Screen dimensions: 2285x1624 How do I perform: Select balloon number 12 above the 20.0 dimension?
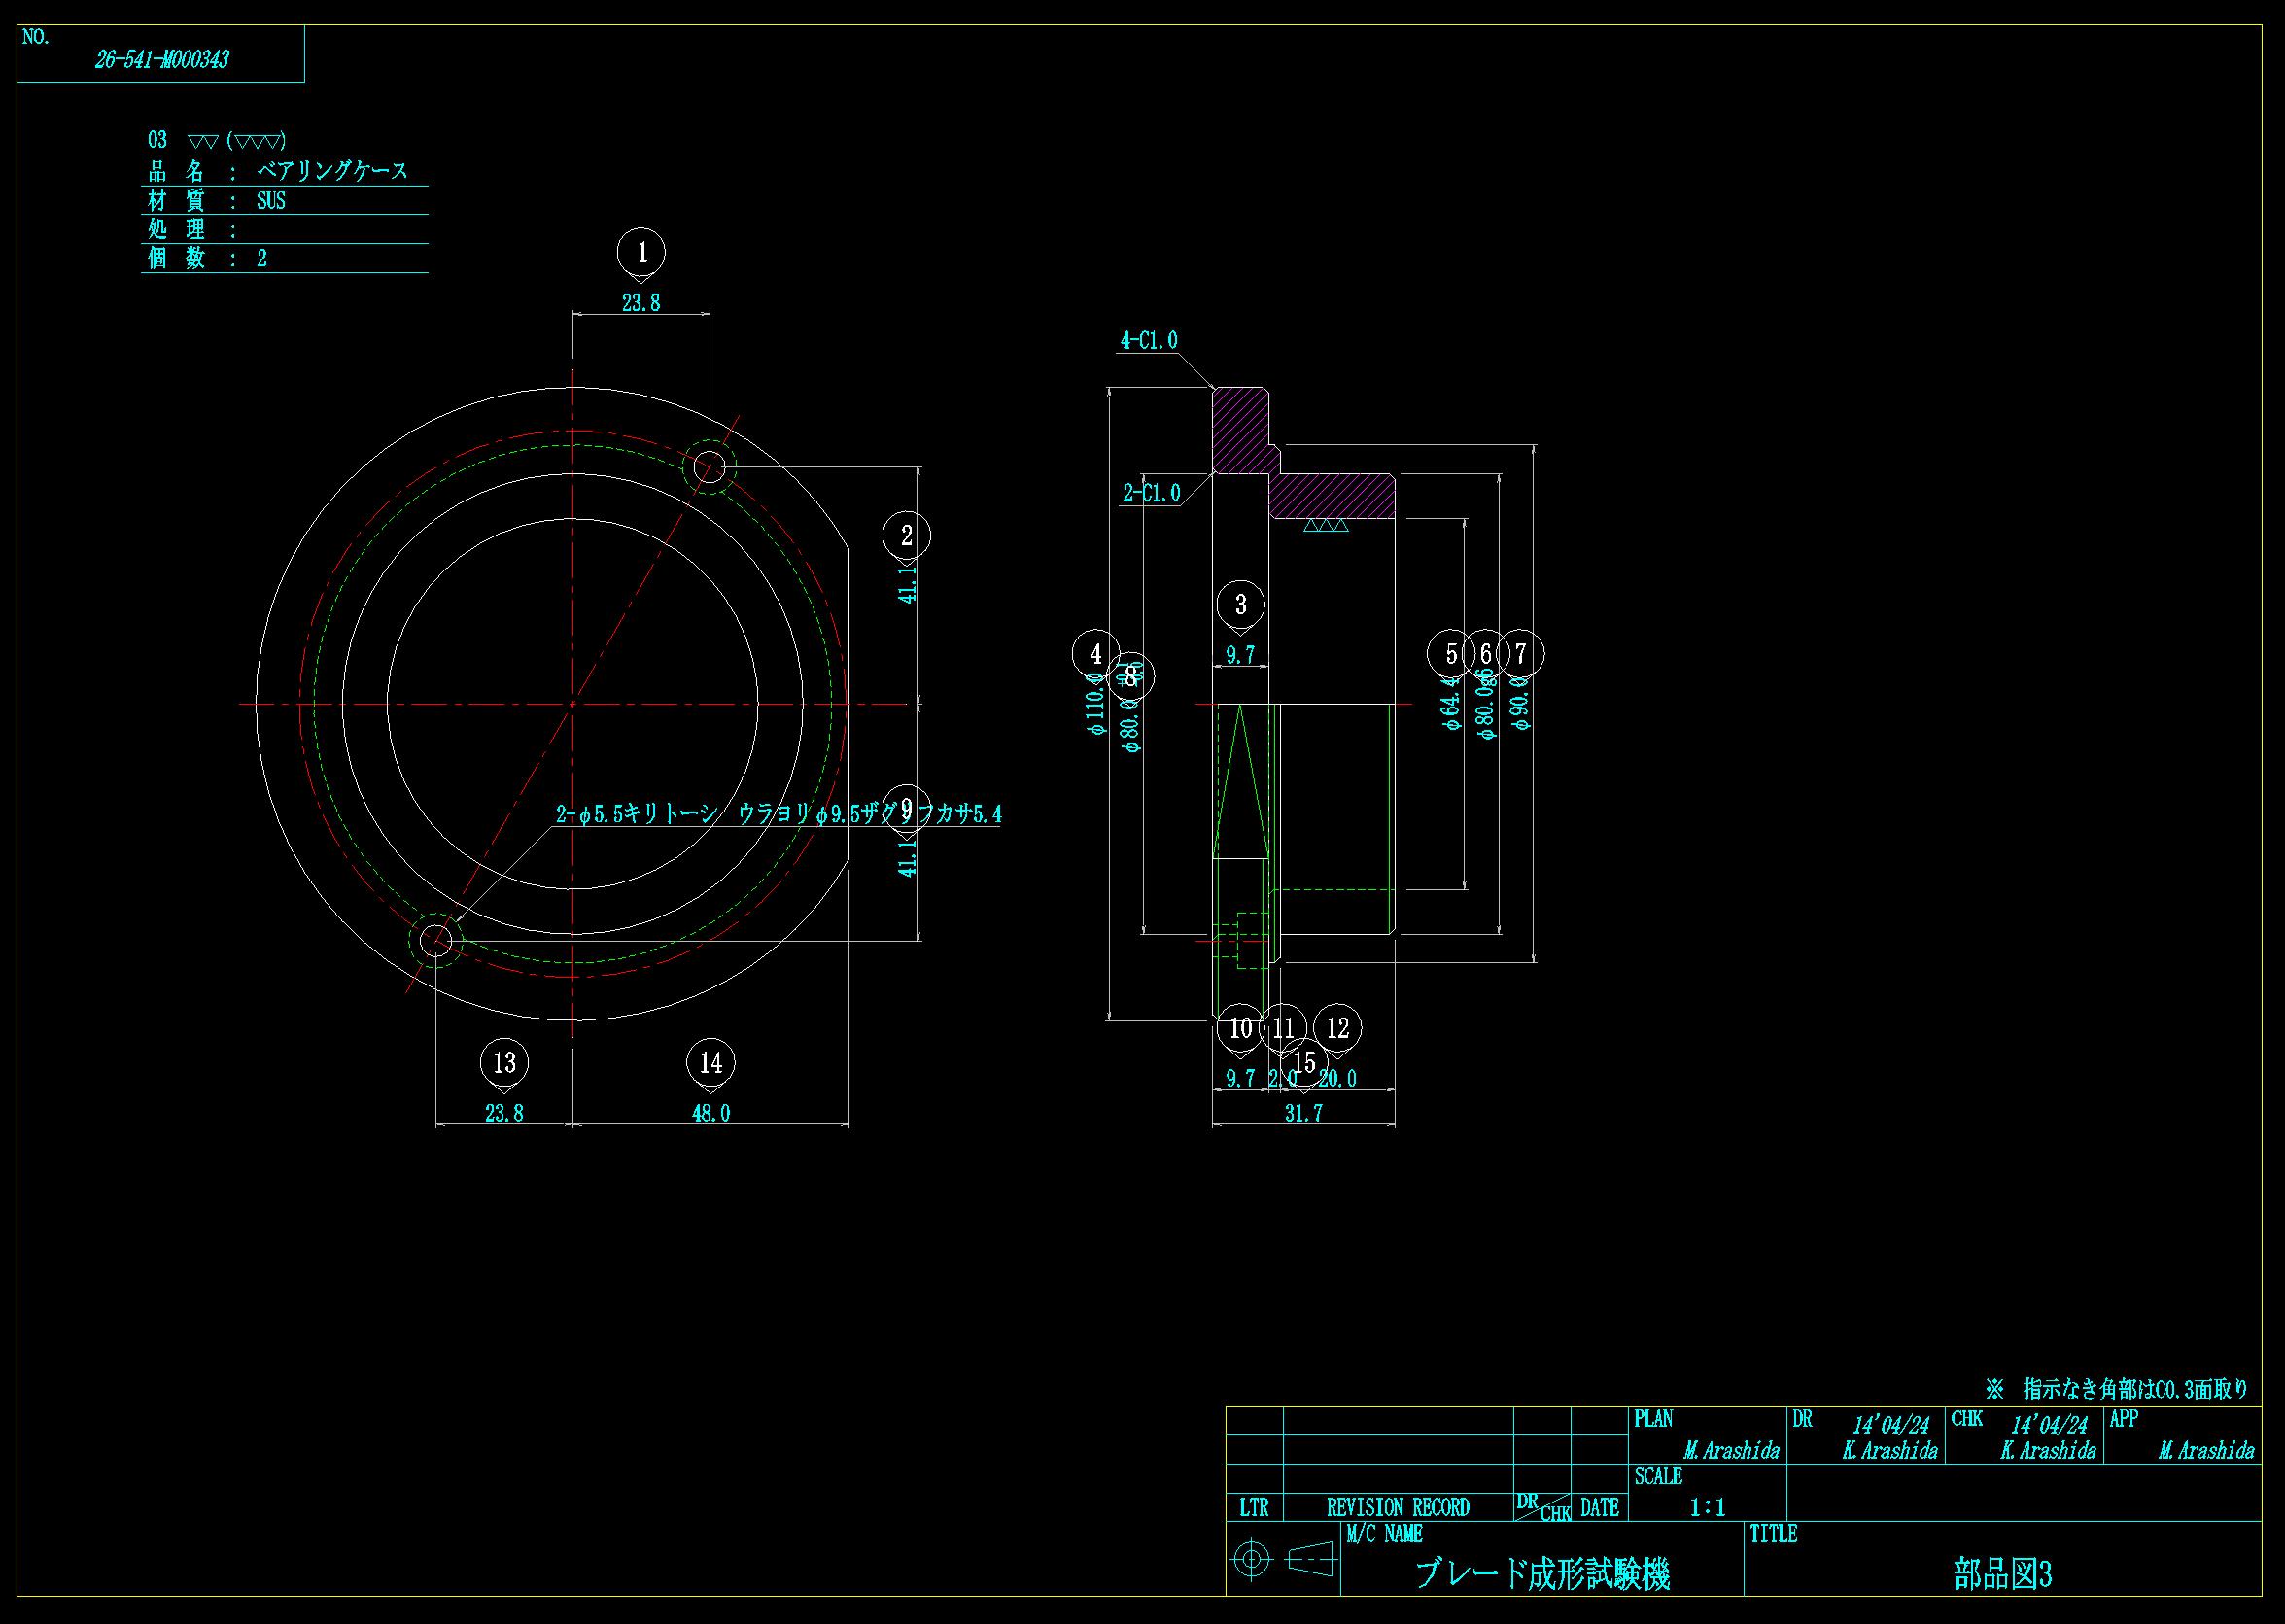pos(1338,1027)
